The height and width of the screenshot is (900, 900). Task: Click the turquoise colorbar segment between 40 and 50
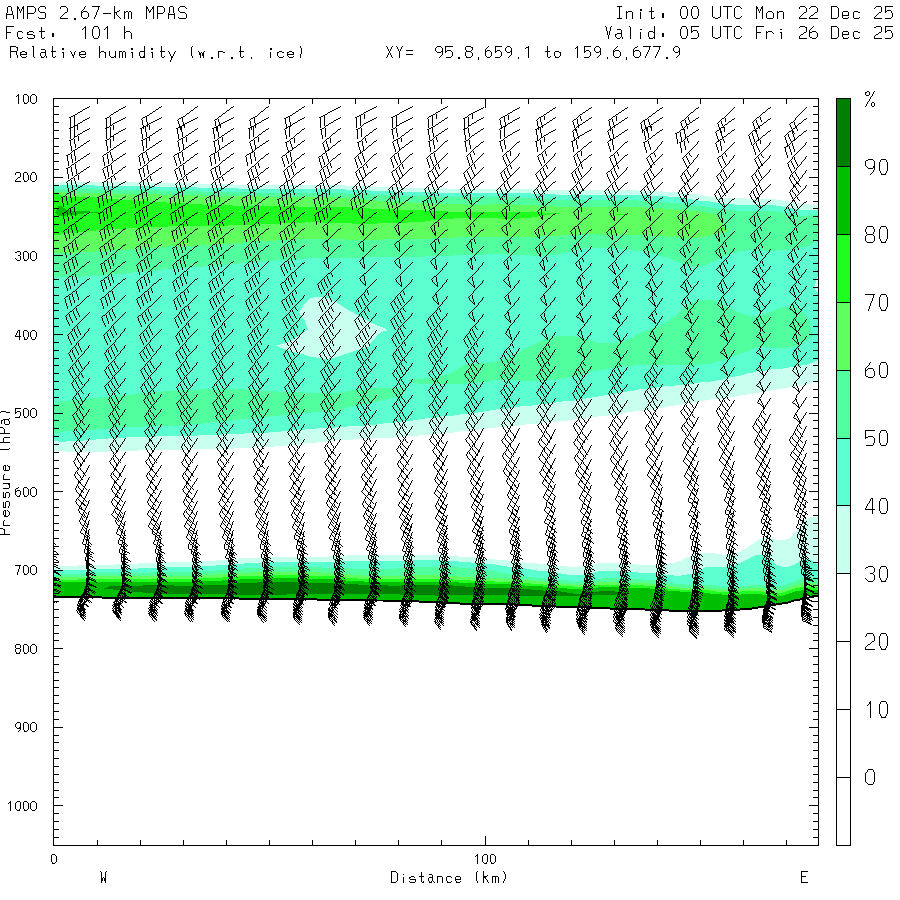pos(843,472)
